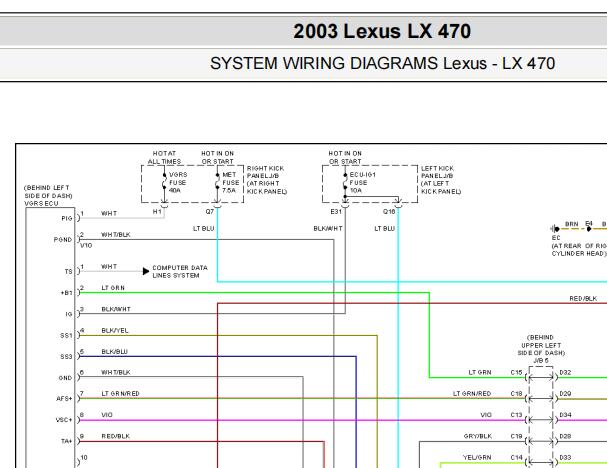607x468 pixels.
Task: Click junction pin 'C14'
Action: point(516,458)
